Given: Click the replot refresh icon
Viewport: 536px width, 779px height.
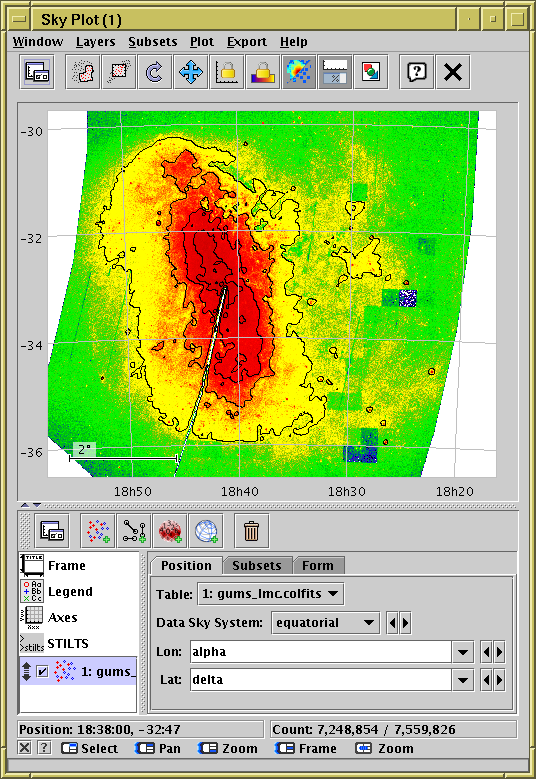Looking at the screenshot, I should 155,73.
